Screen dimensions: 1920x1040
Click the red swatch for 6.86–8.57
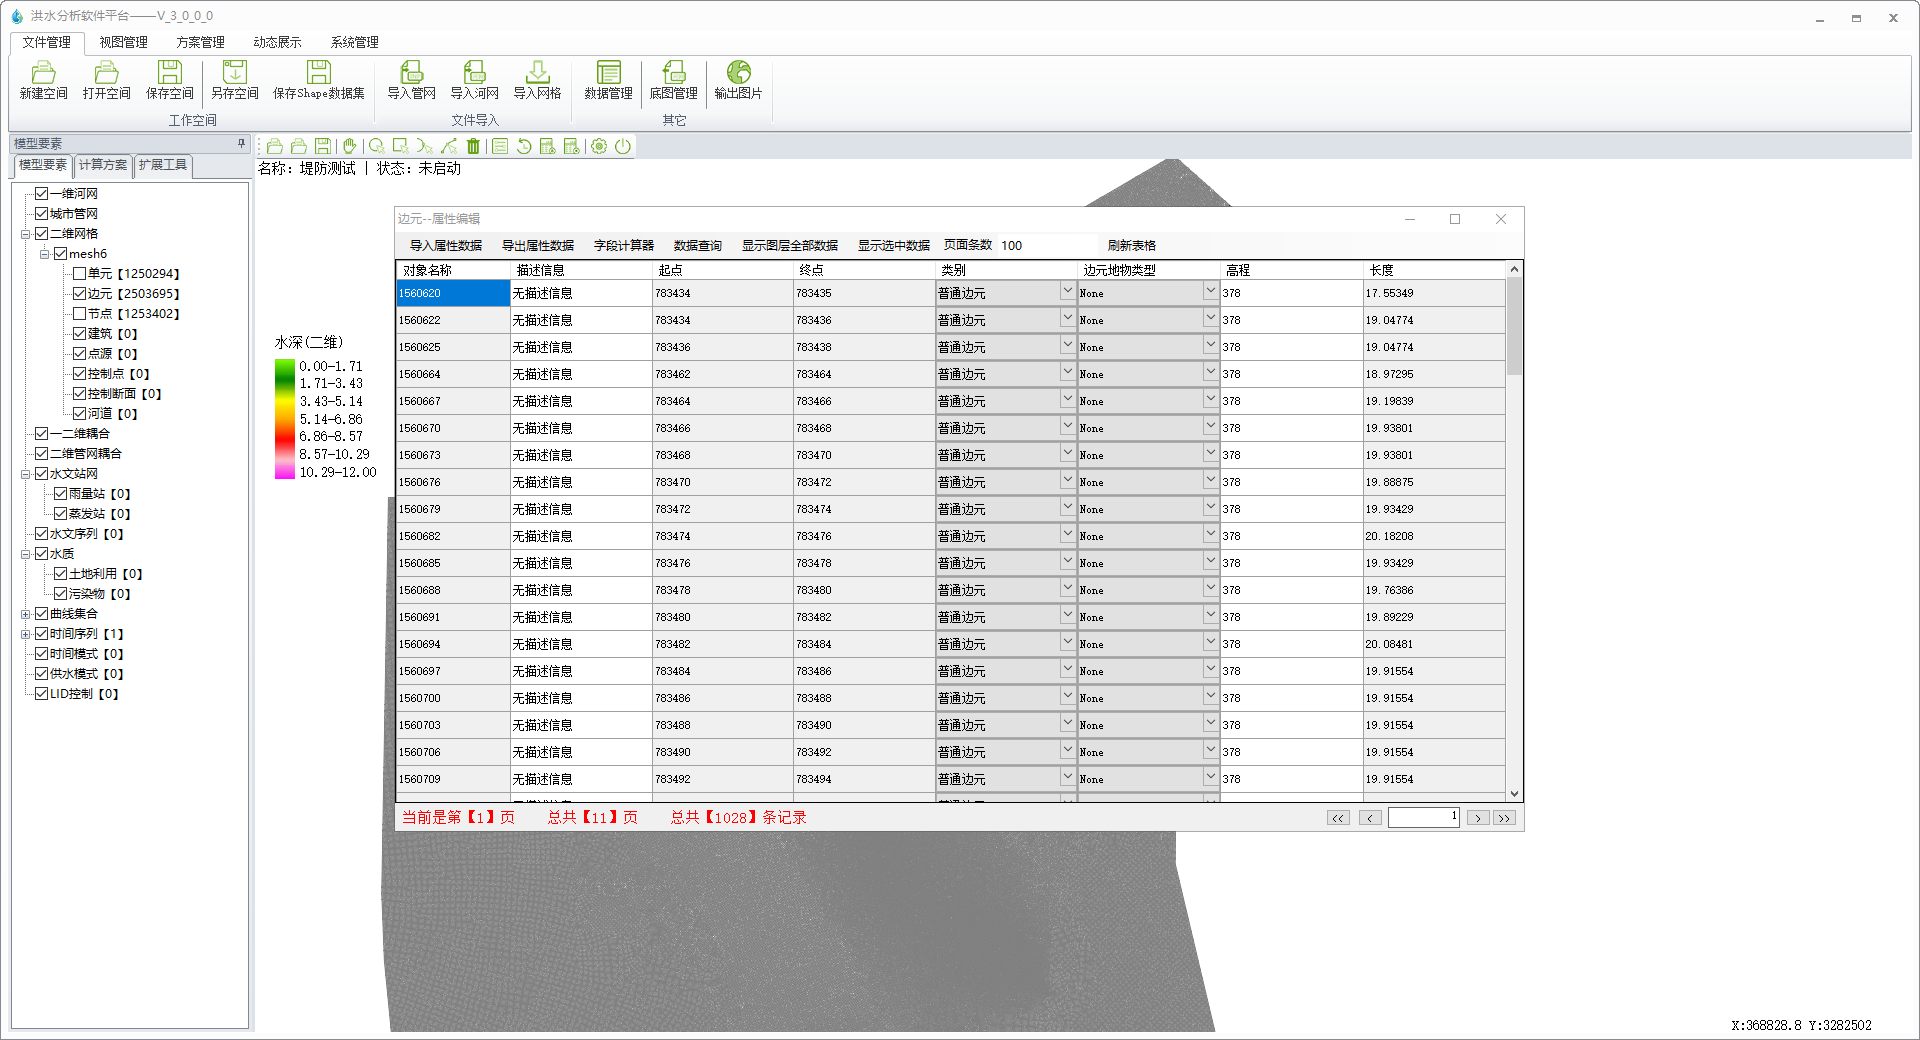pos(285,437)
